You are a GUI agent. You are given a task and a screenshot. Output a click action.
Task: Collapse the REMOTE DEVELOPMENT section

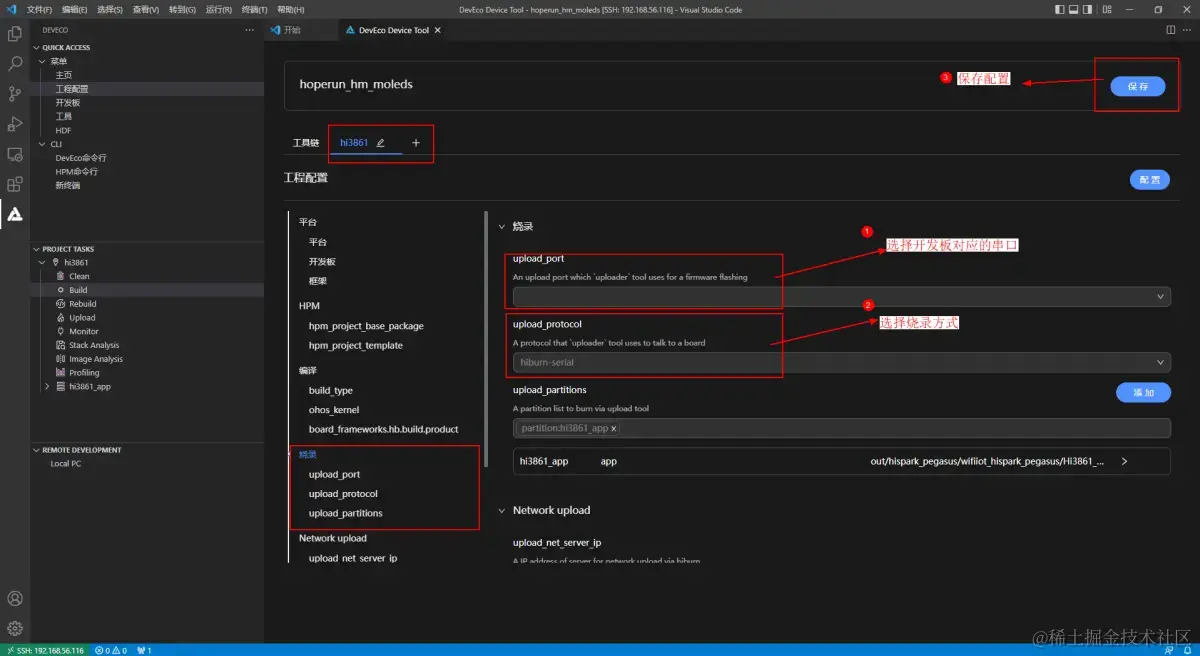(36, 450)
